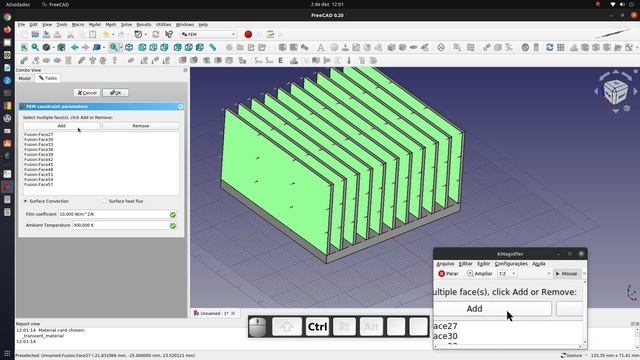Click the Remove faces button
This screenshot has height=360, width=640.
click(141, 126)
